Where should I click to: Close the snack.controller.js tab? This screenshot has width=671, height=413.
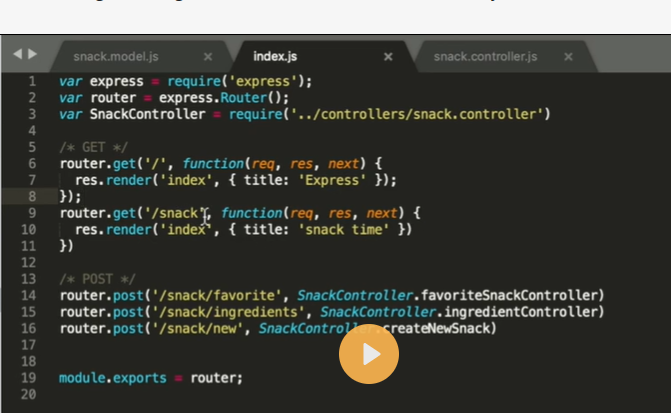568,57
